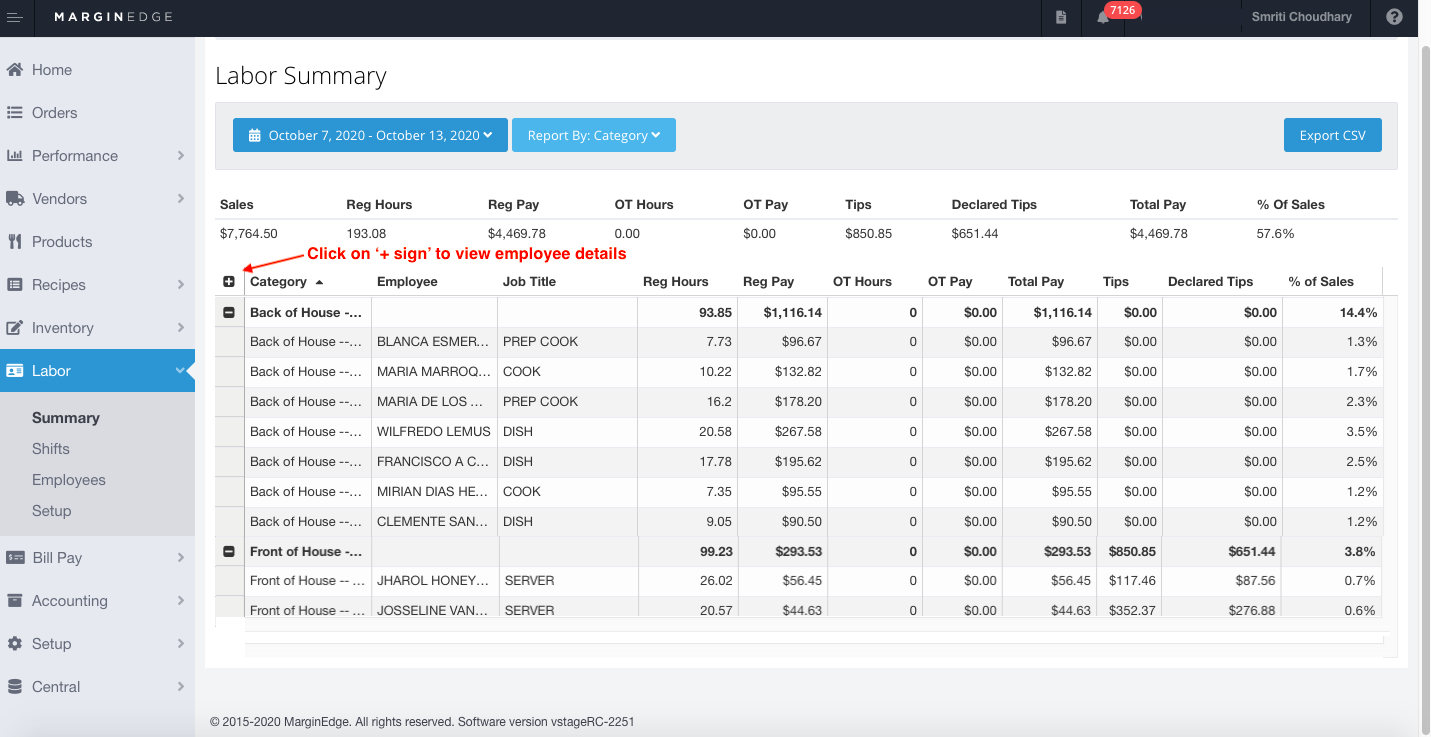Open the October 7 - October 13 date picker
This screenshot has width=1431, height=737.
[370, 135]
